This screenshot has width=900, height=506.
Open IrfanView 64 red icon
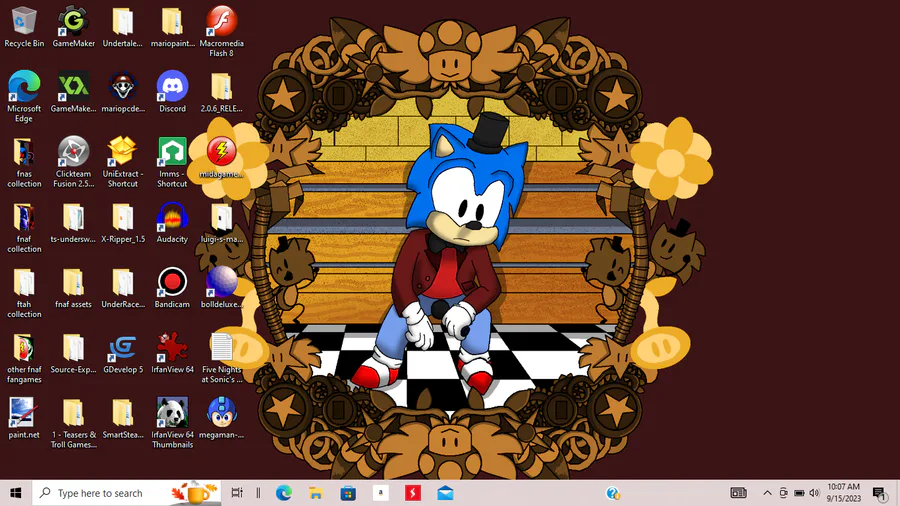point(172,353)
